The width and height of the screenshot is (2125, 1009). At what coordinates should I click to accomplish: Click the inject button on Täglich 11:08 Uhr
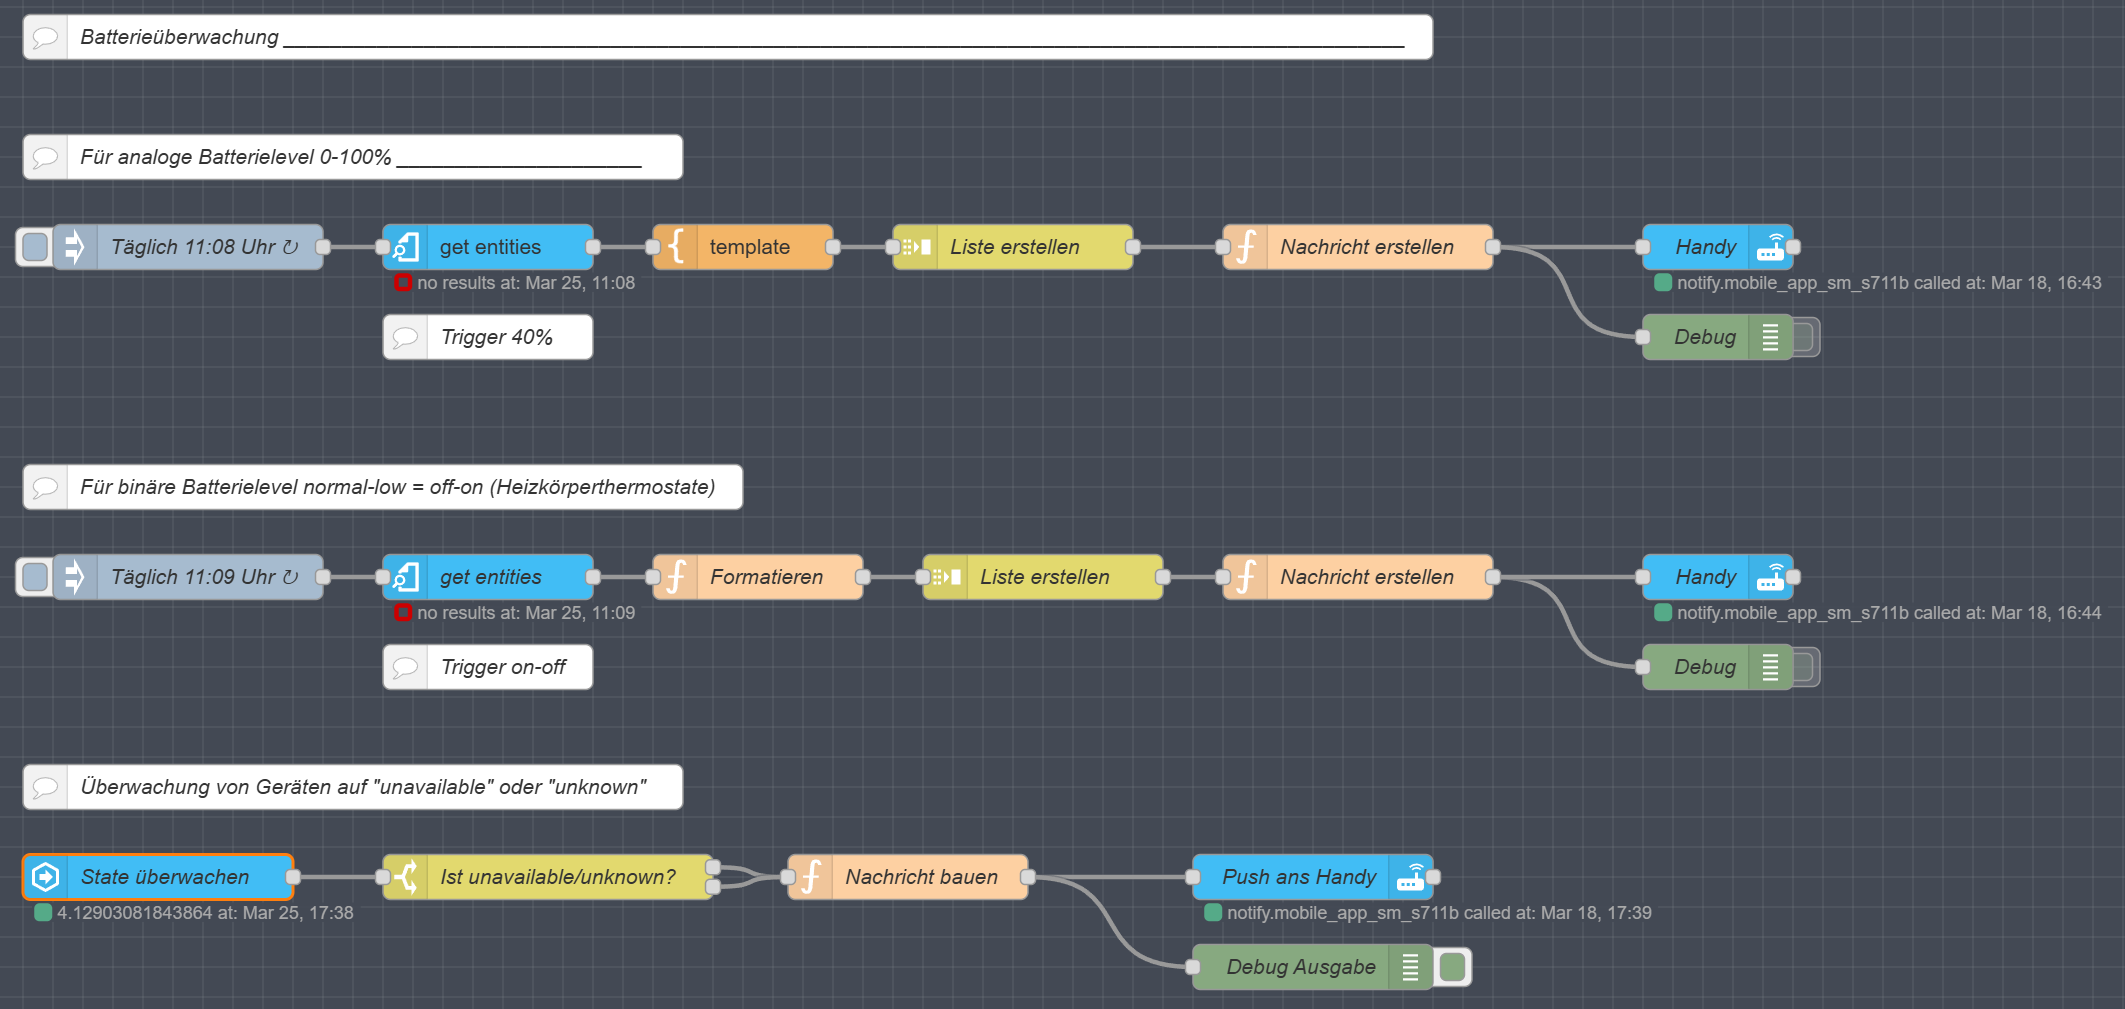[x=35, y=247]
